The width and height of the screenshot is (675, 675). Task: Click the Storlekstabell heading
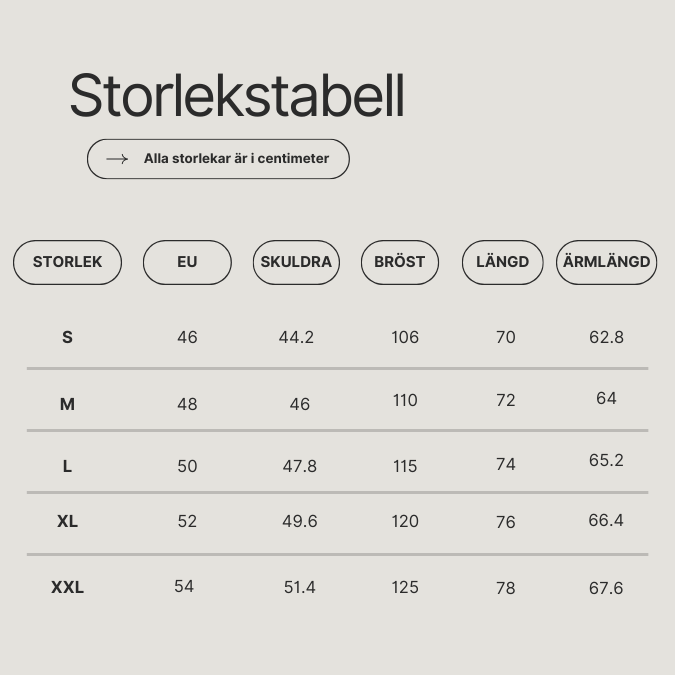[237, 96]
